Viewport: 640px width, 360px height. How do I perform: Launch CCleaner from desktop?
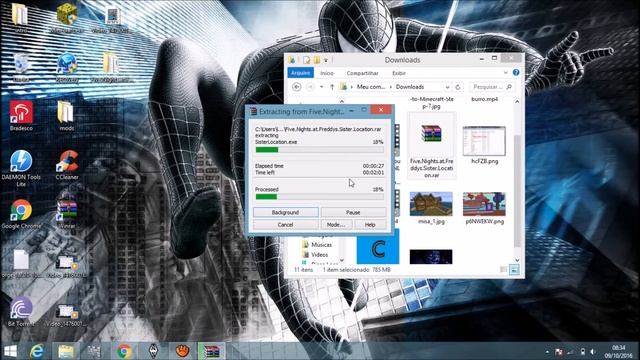pos(67,165)
